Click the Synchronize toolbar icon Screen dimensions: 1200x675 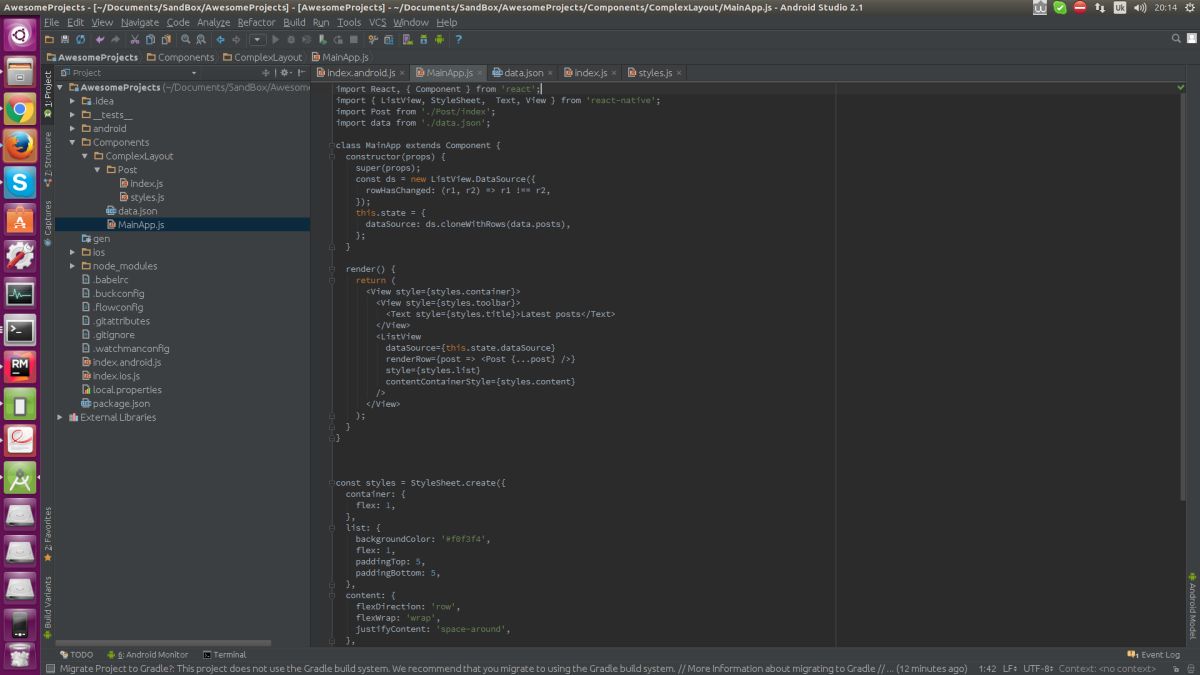pyautogui.click(x=80, y=40)
